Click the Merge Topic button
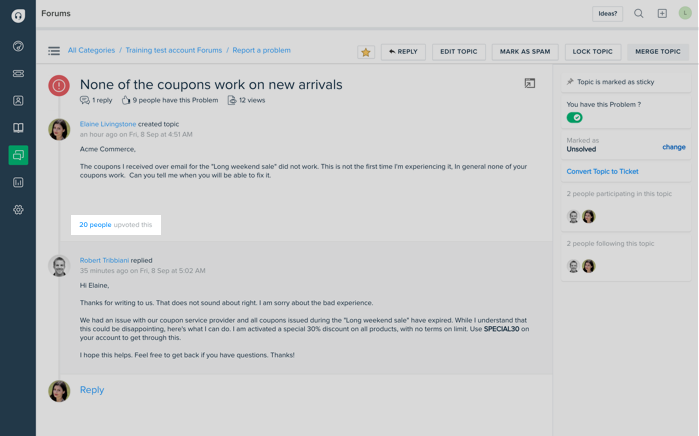 pyautogui.click(x=658, y=51)
